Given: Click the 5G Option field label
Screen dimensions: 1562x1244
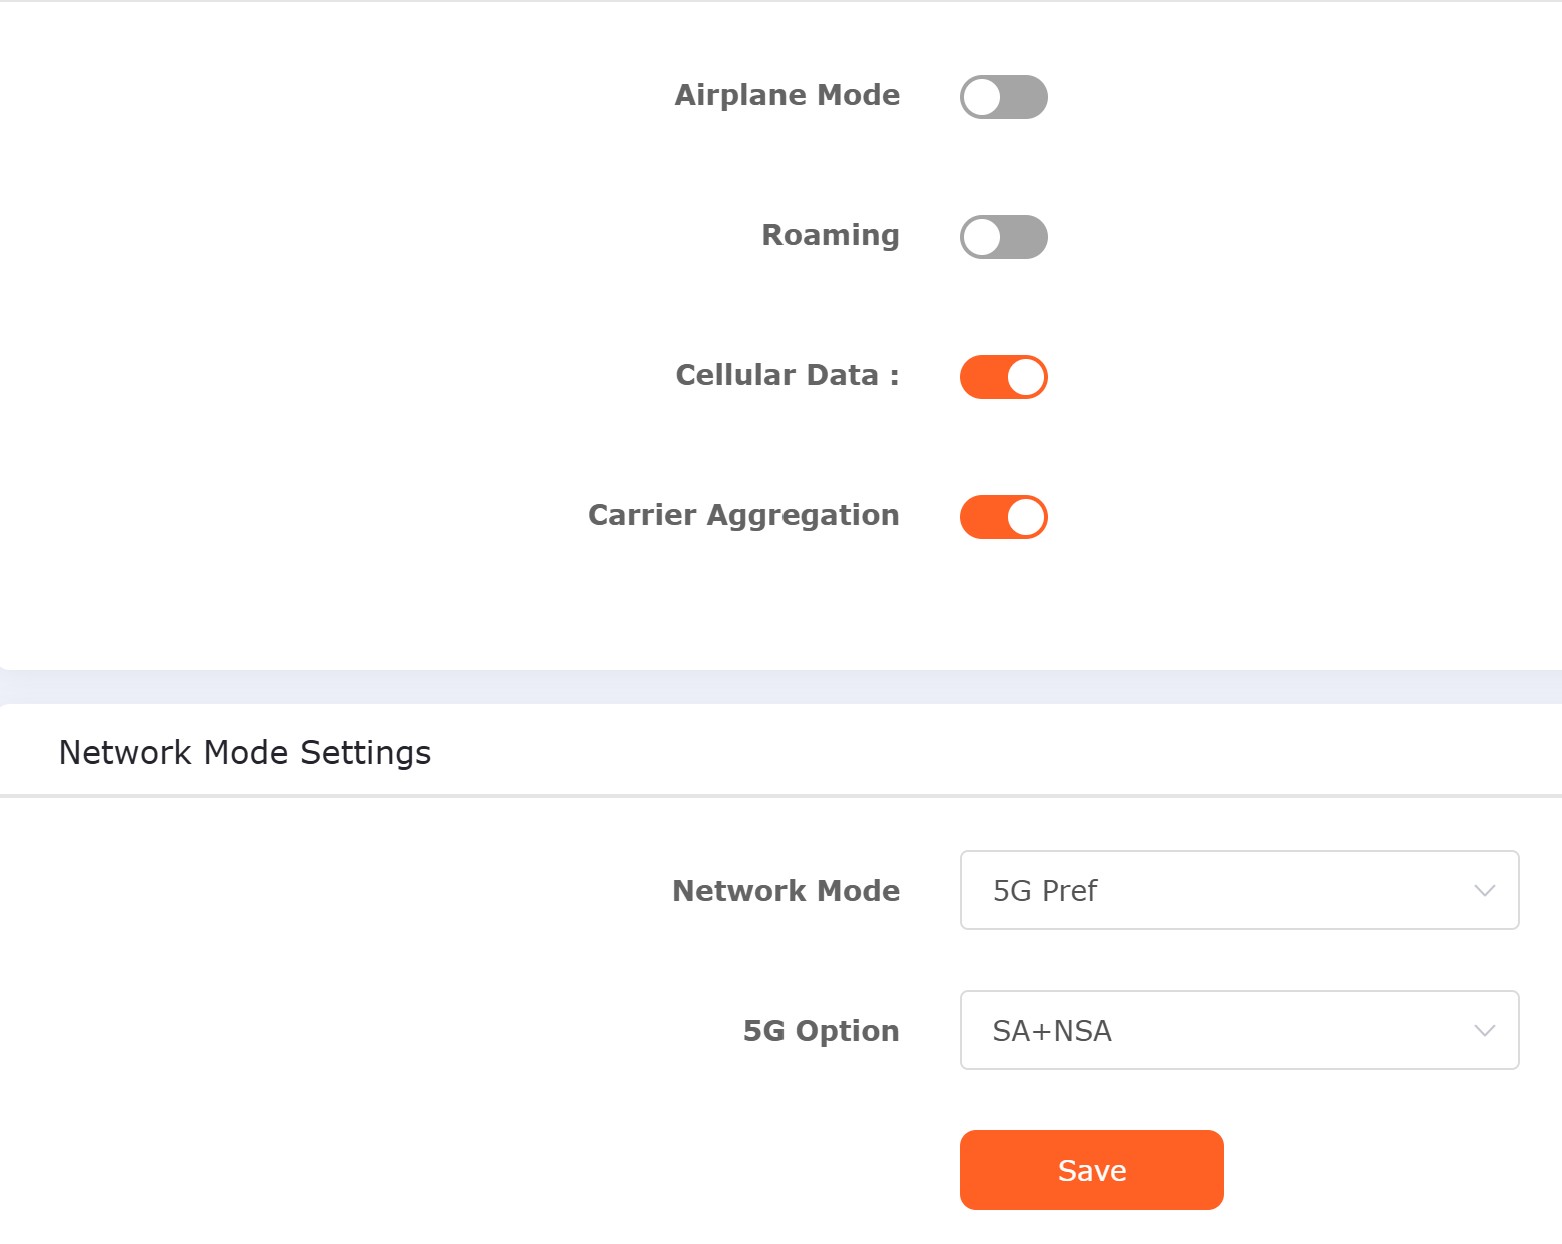Looking at the screenshot, I should [x=821, y=1031].
